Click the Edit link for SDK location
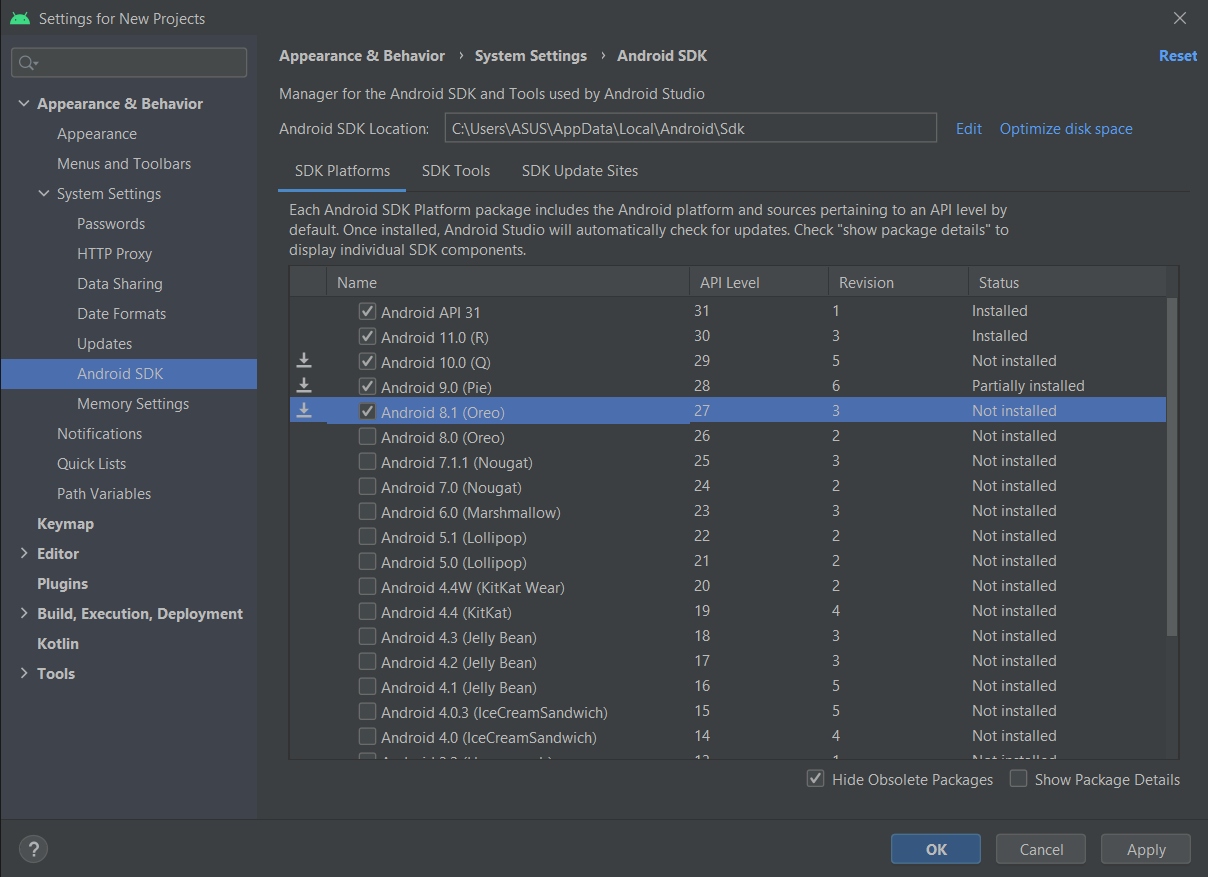 coord(969,128)
